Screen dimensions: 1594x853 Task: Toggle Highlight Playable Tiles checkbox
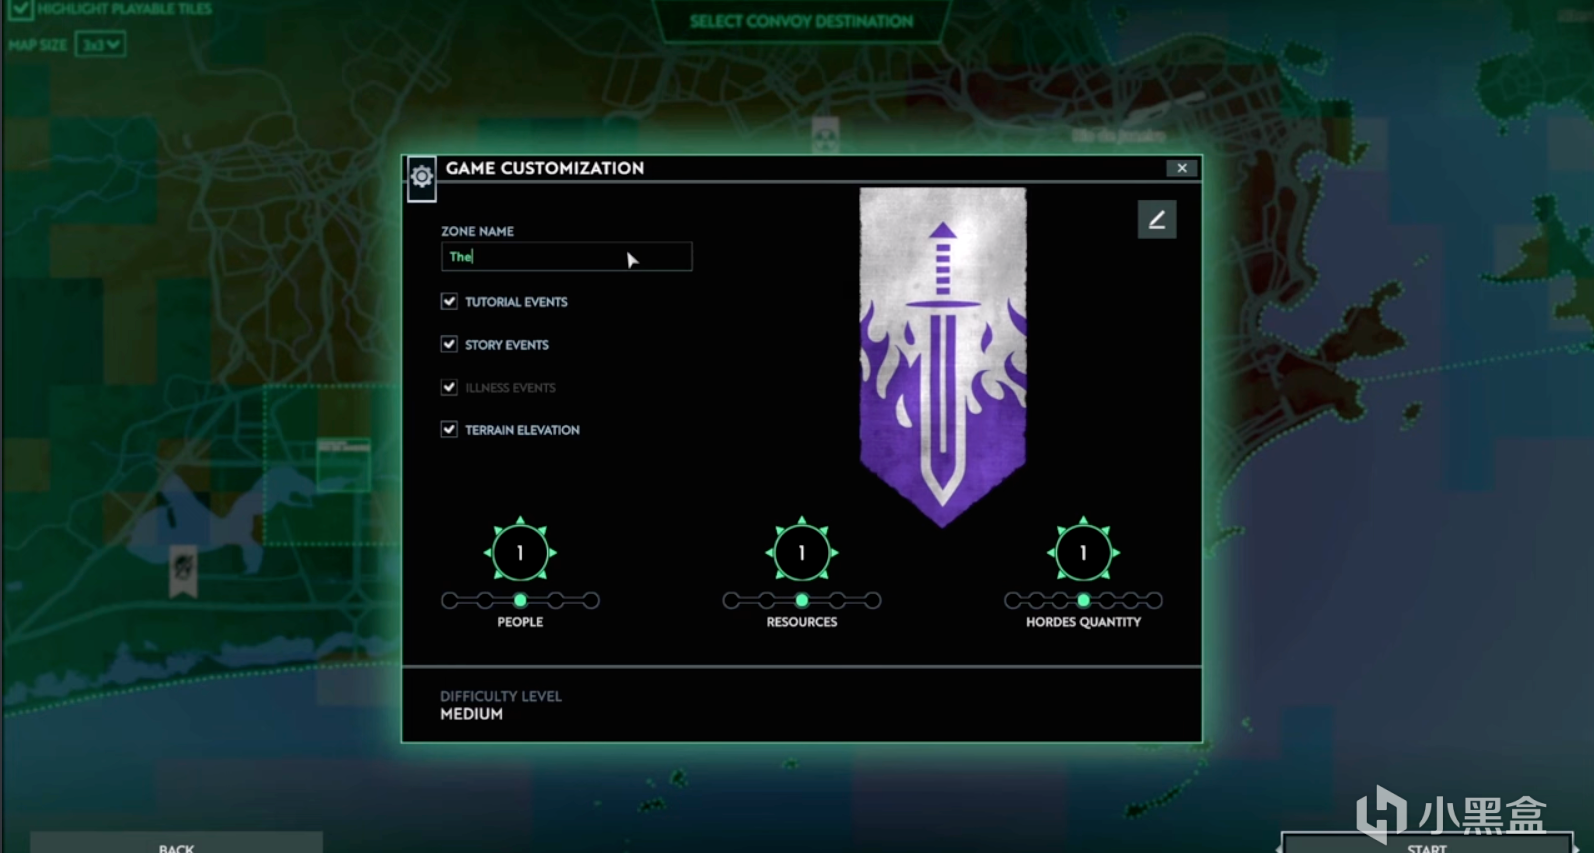coord(20,9)
